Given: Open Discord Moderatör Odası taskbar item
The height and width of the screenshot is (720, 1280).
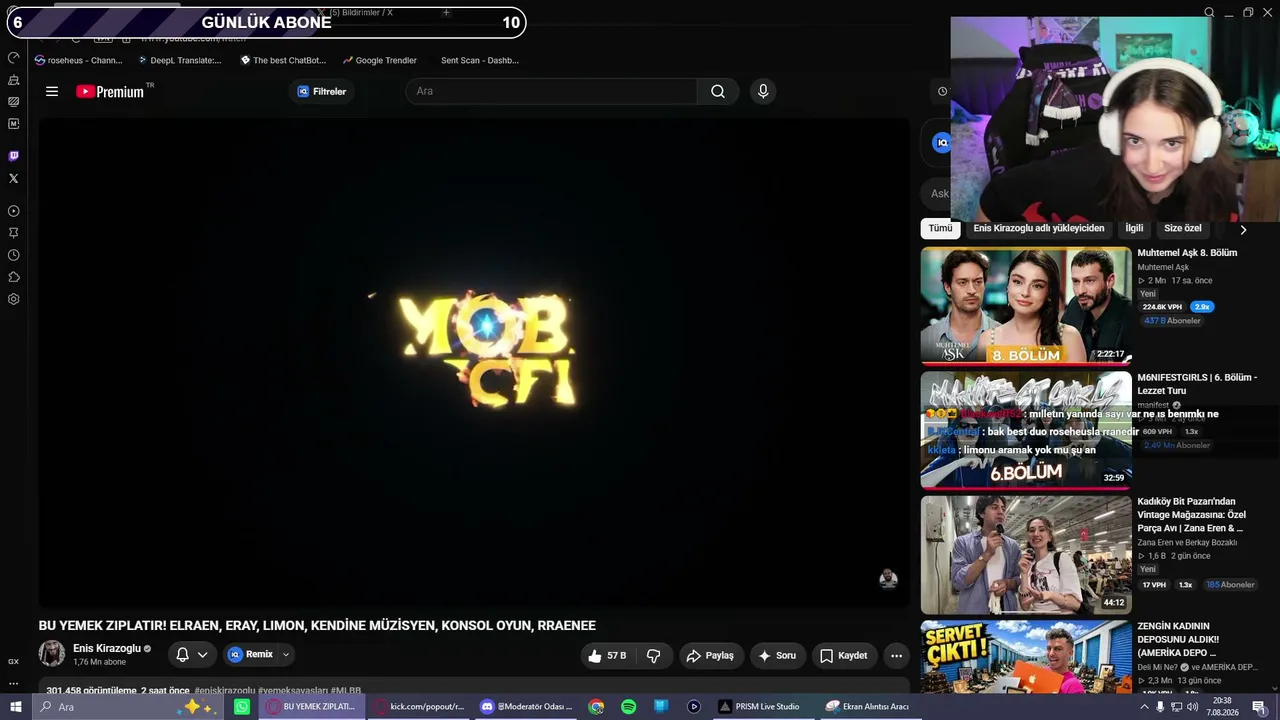Looking at the screenshot, I should 526,707.
